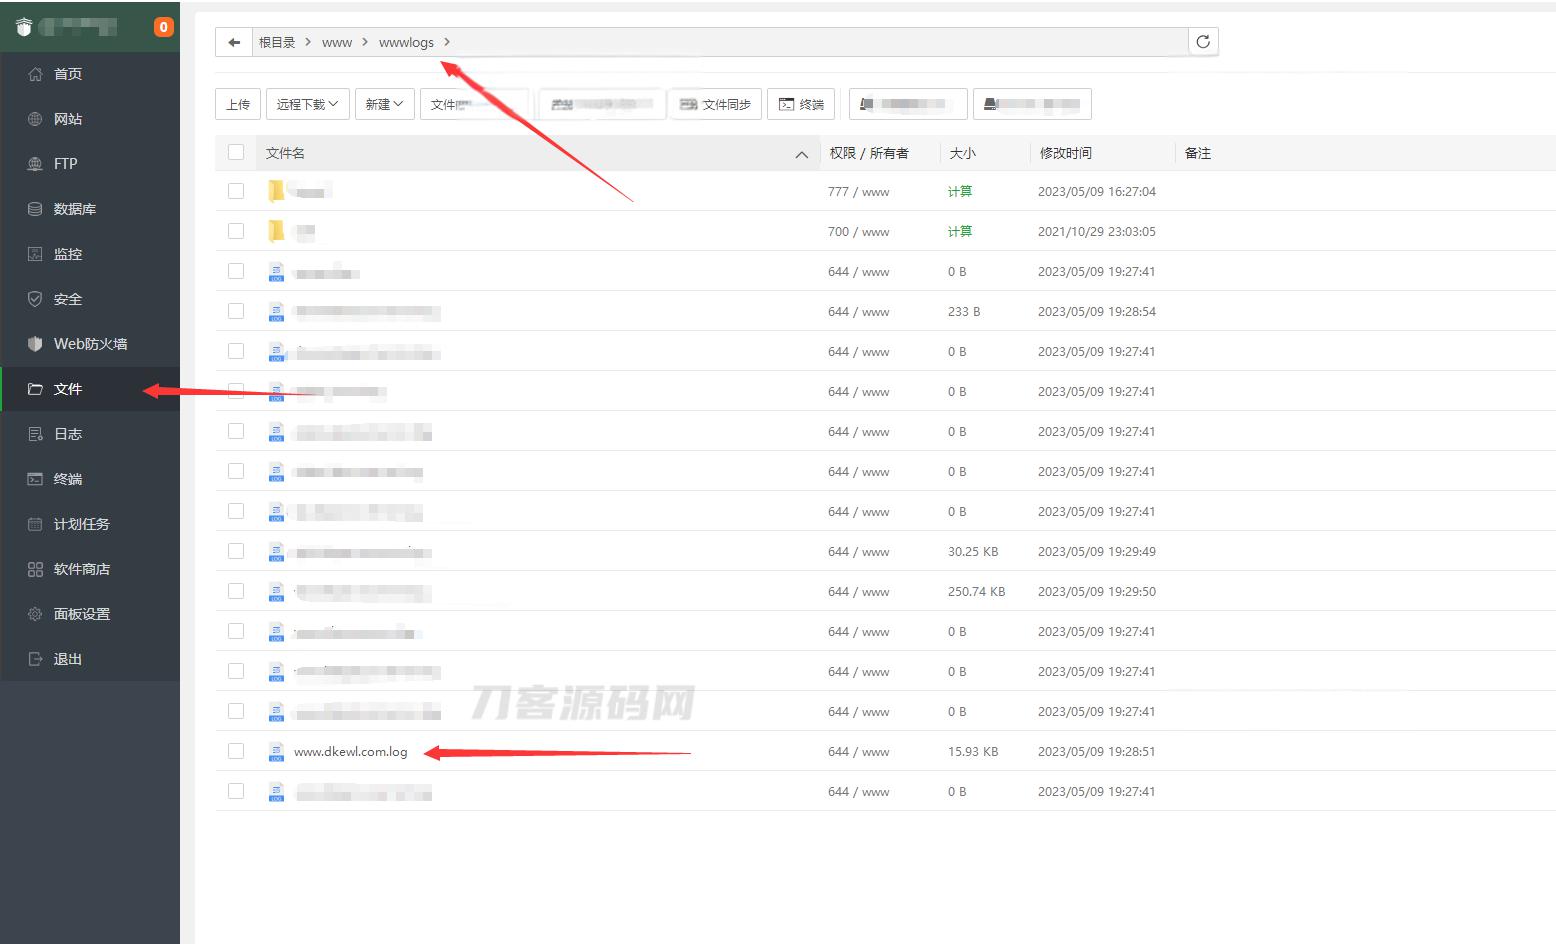This screenshot has height=944, width=1556.
Task: Go to the 监控 monitor icon in sidebar
Action: [x=35, y=254]
